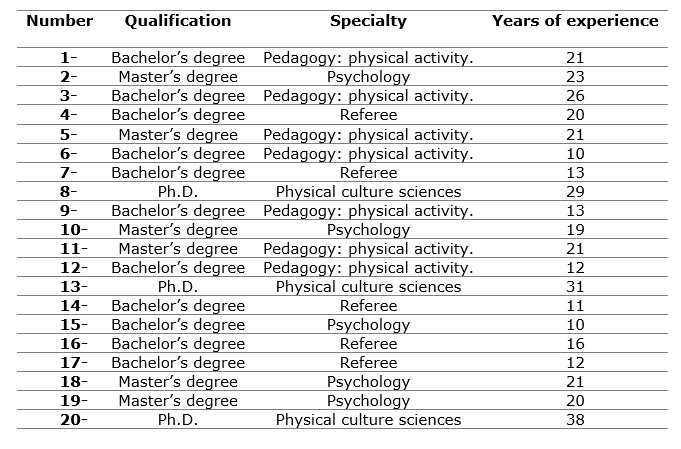Click the Years of experience header

point(575,21)
